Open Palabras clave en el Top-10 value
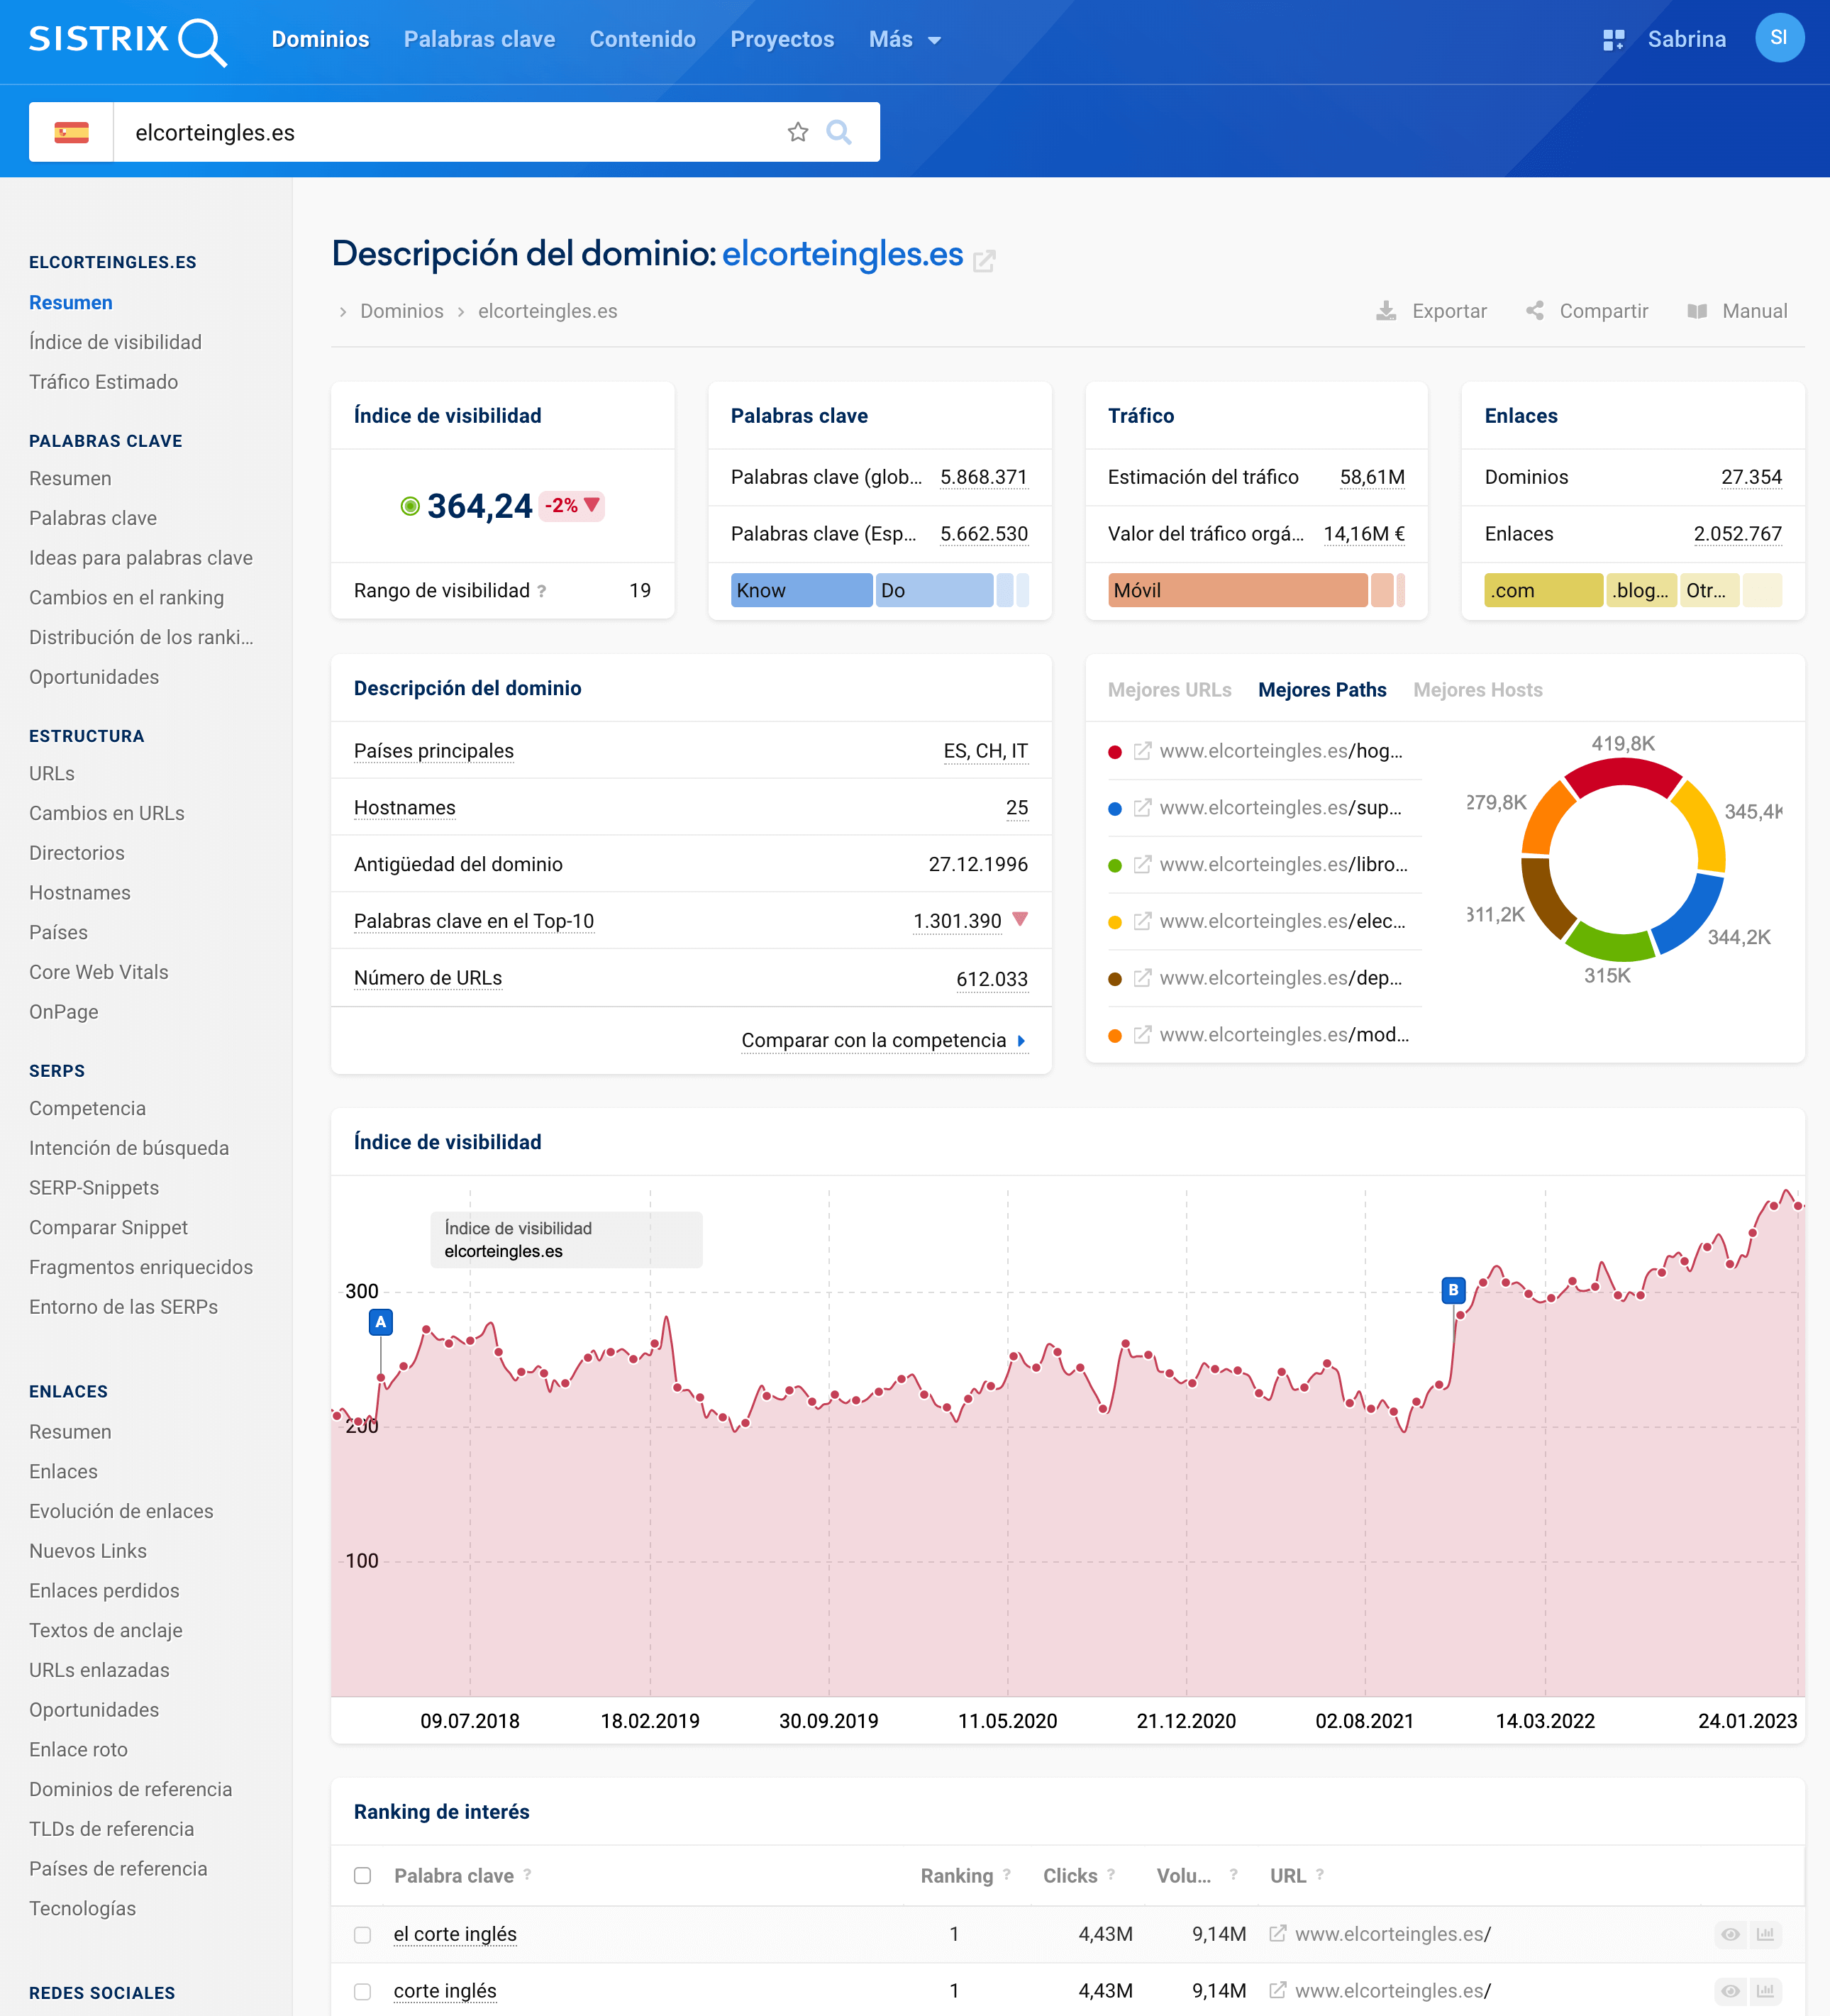1830x2016 pixels. point(957,921)
